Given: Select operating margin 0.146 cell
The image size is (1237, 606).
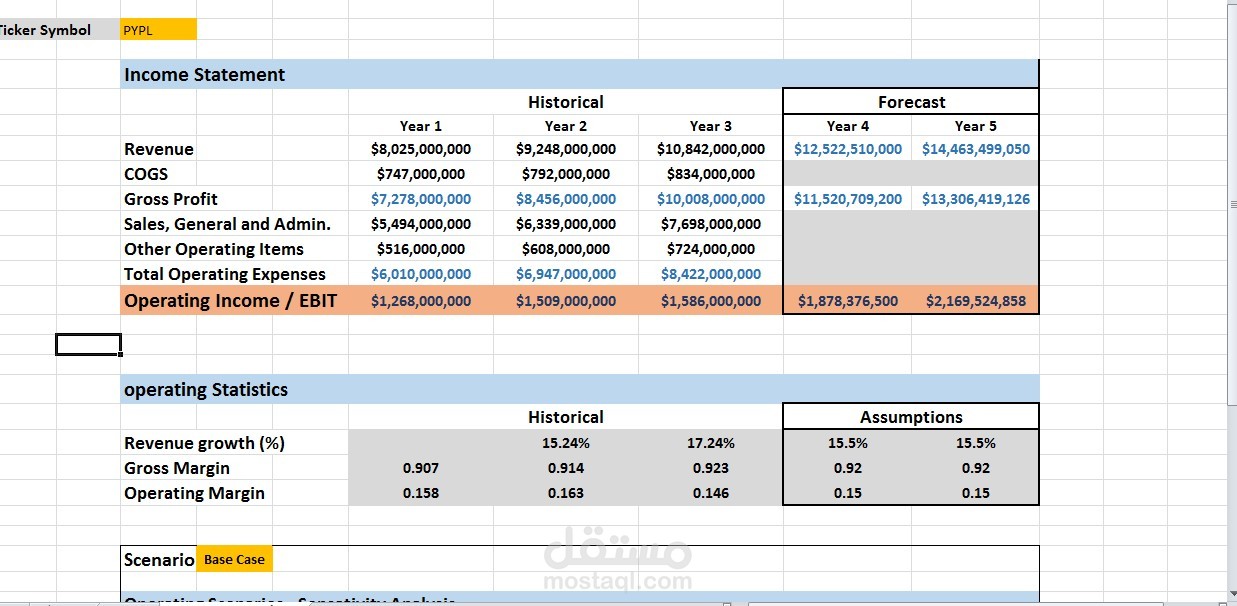Looking at the screenshot, I should coord(711,493).
